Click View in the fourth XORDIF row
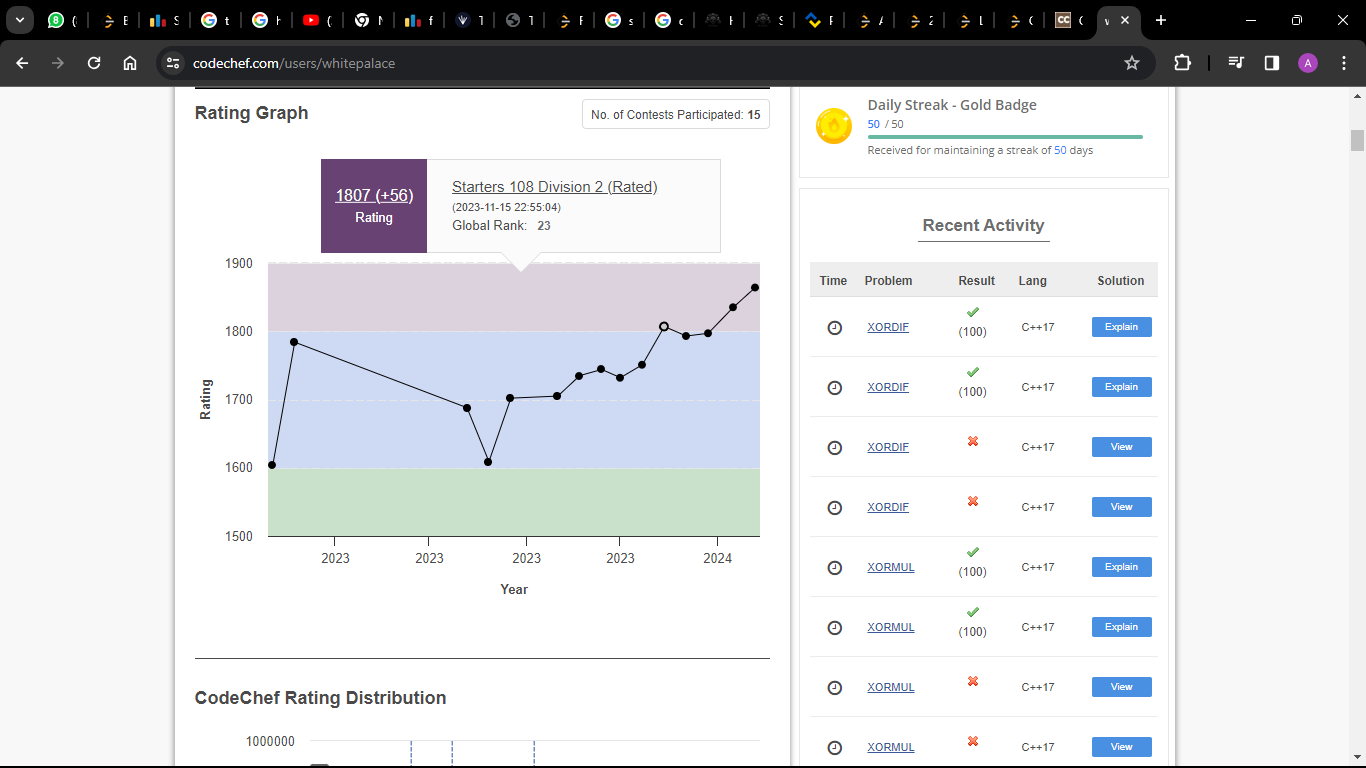1366x768 pixels. (1121, 507)
